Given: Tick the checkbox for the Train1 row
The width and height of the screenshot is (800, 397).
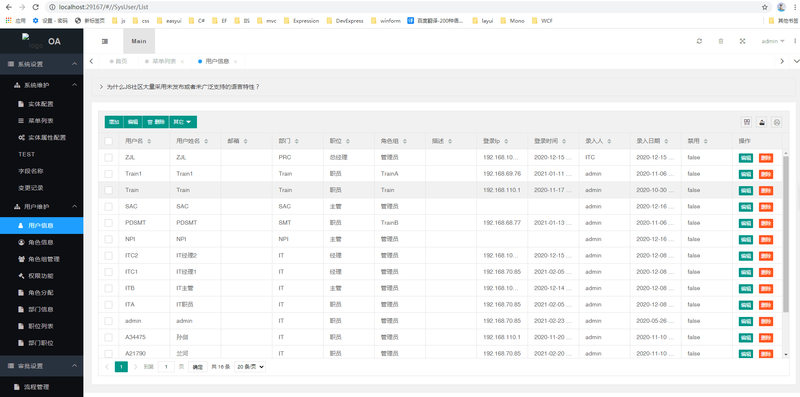Looking at the screenshot, I should click(108, 174).
